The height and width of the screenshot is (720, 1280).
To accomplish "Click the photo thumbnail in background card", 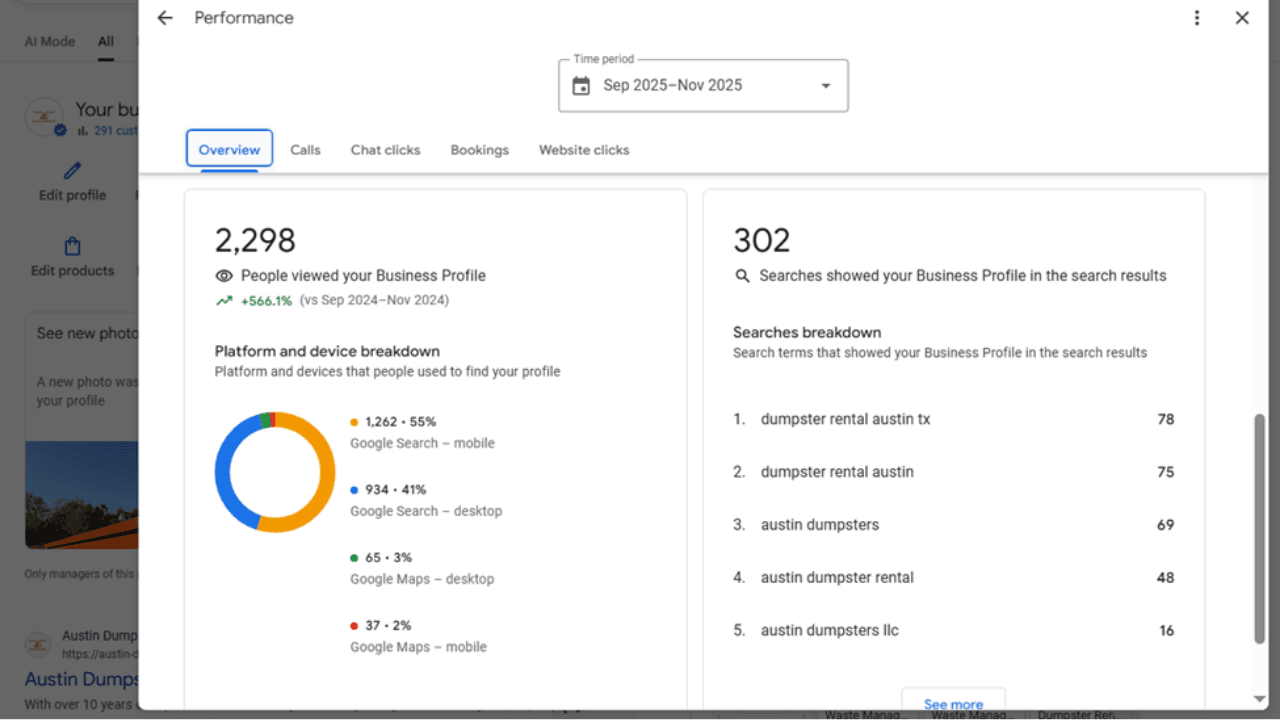I will [x=82, y=495].
